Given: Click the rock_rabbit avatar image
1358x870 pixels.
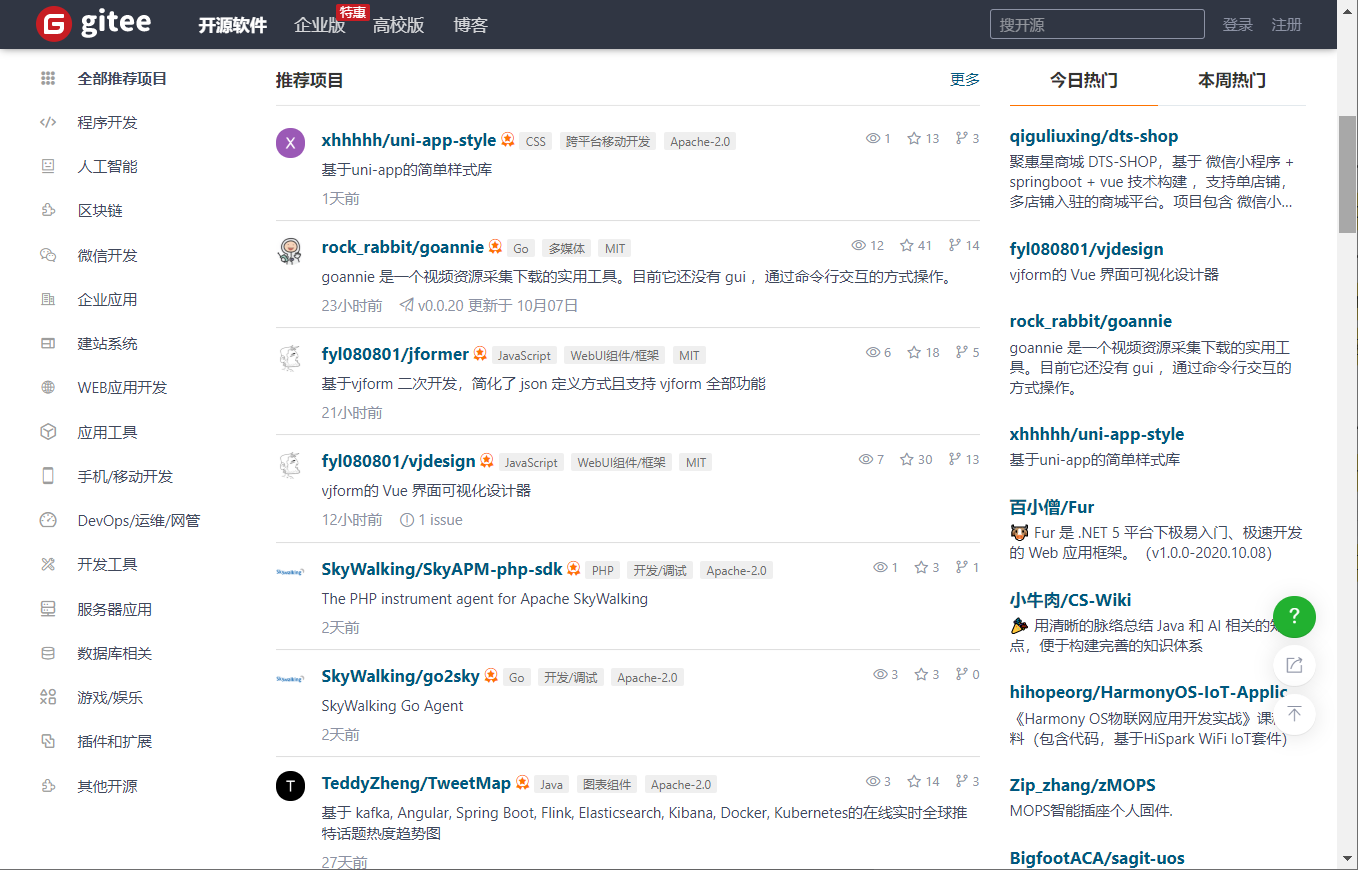Looking at the screenshot, I should pos(290,251).
